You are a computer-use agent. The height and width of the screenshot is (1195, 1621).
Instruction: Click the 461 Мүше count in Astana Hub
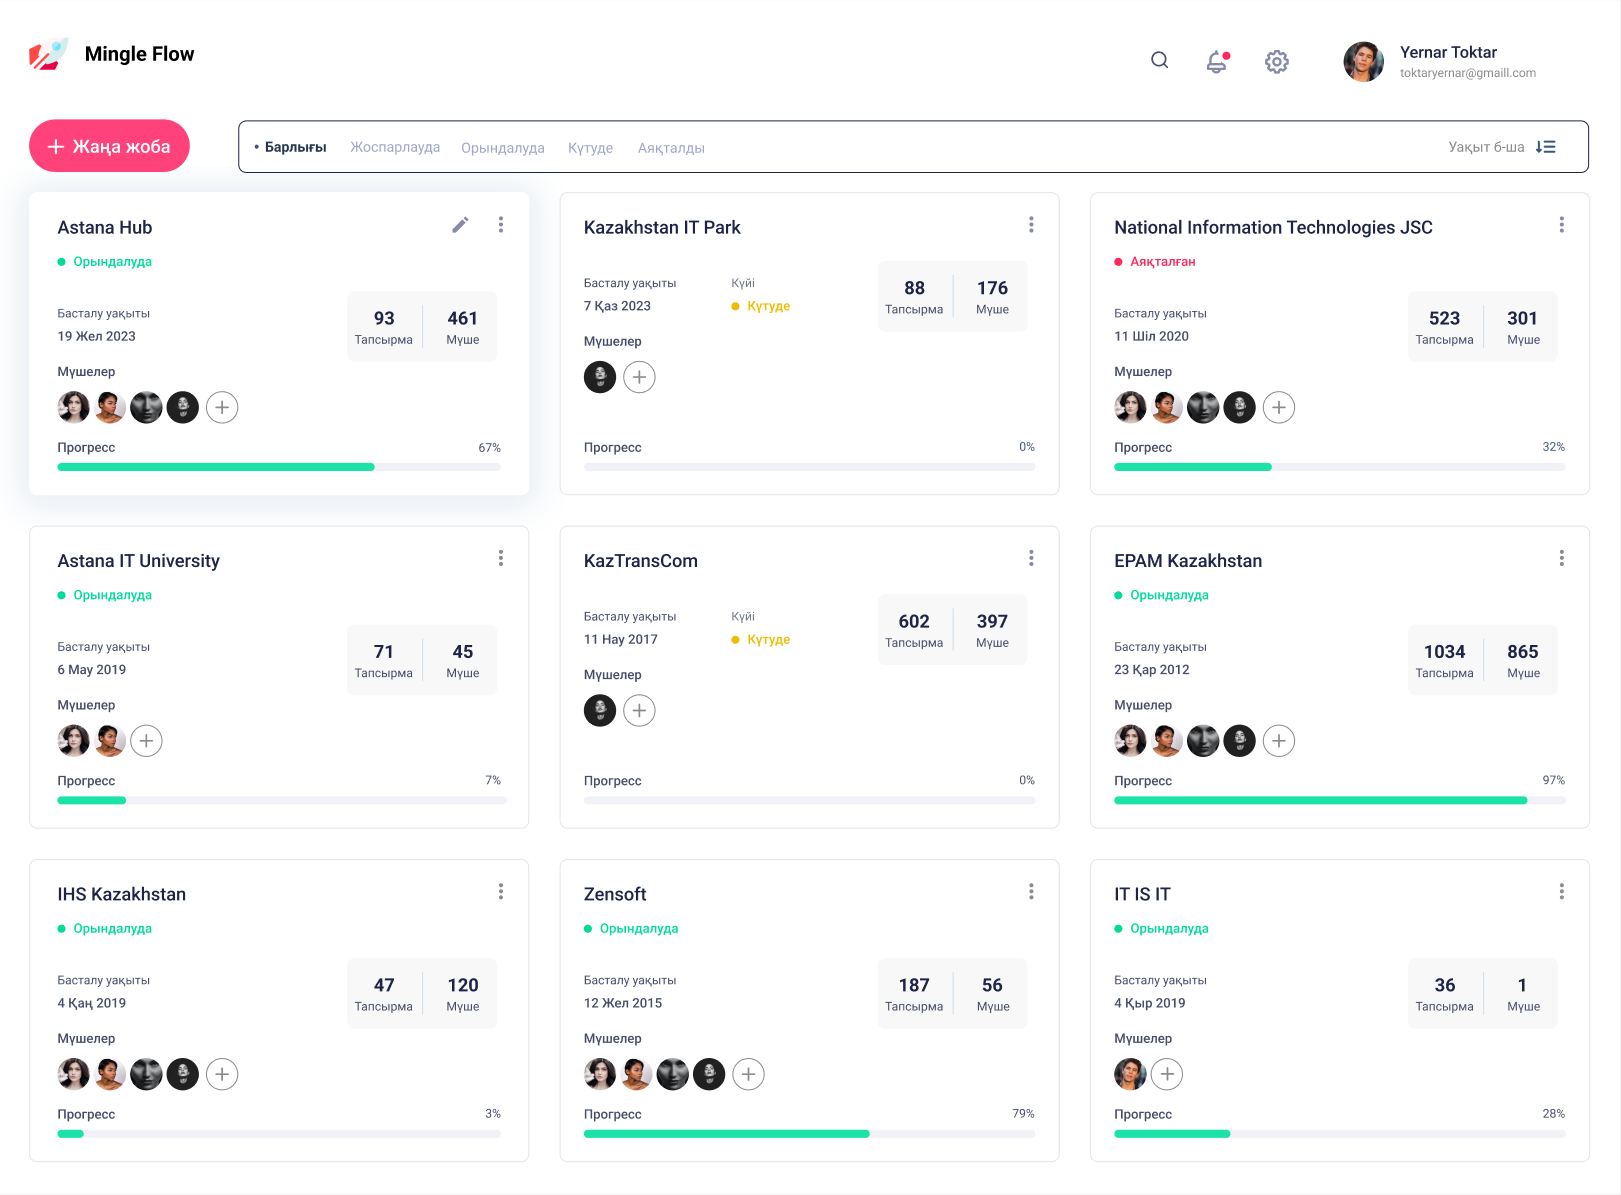pyautogui.click(x=462, y=327)
